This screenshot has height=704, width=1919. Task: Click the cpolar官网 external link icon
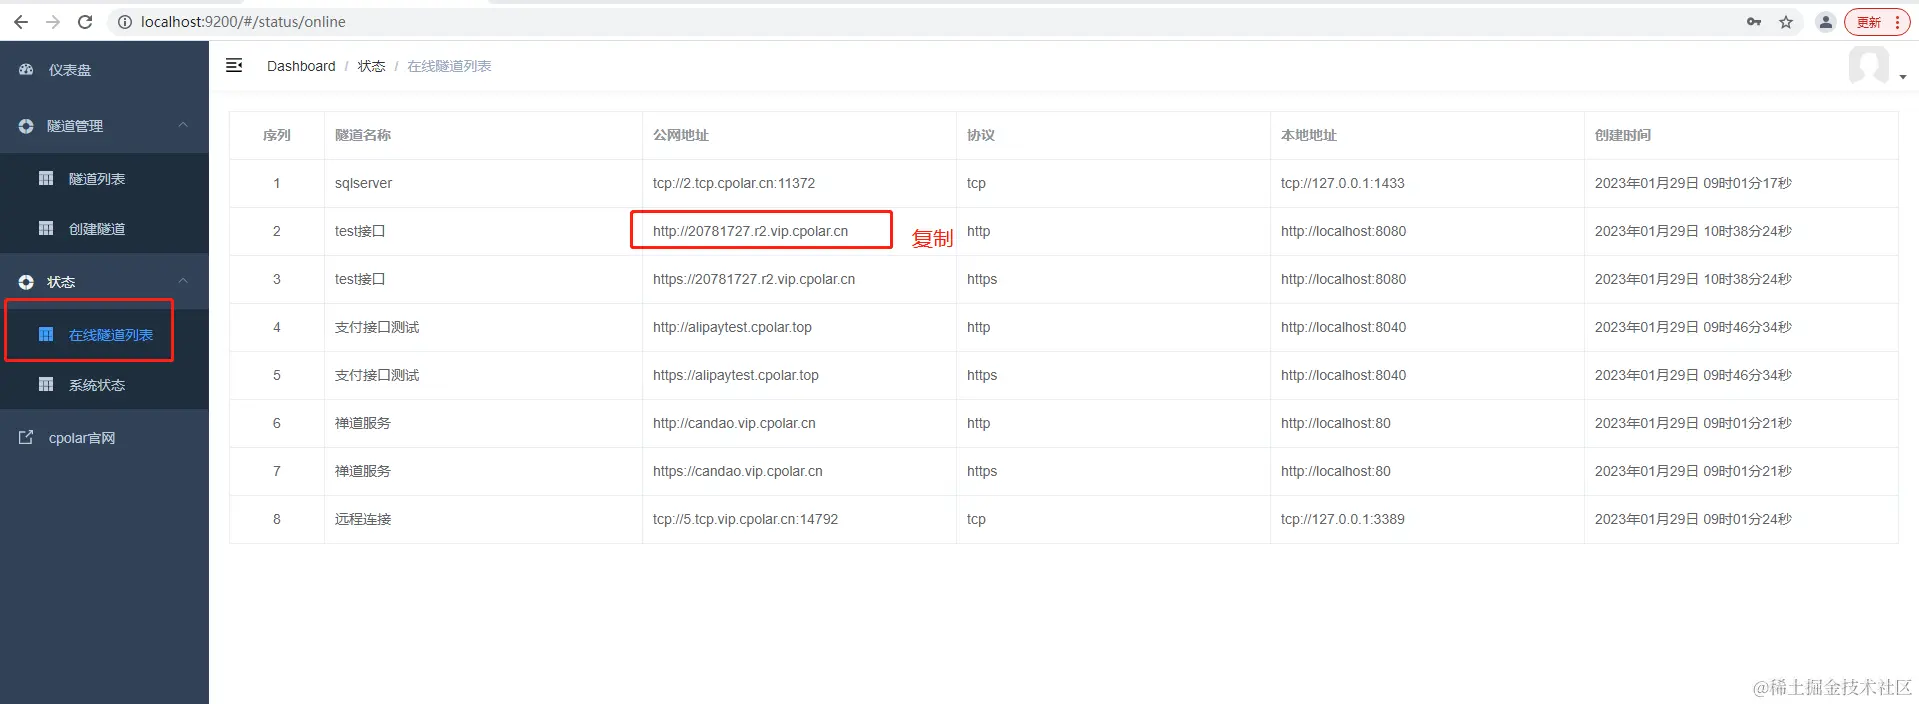click(26, 437)
